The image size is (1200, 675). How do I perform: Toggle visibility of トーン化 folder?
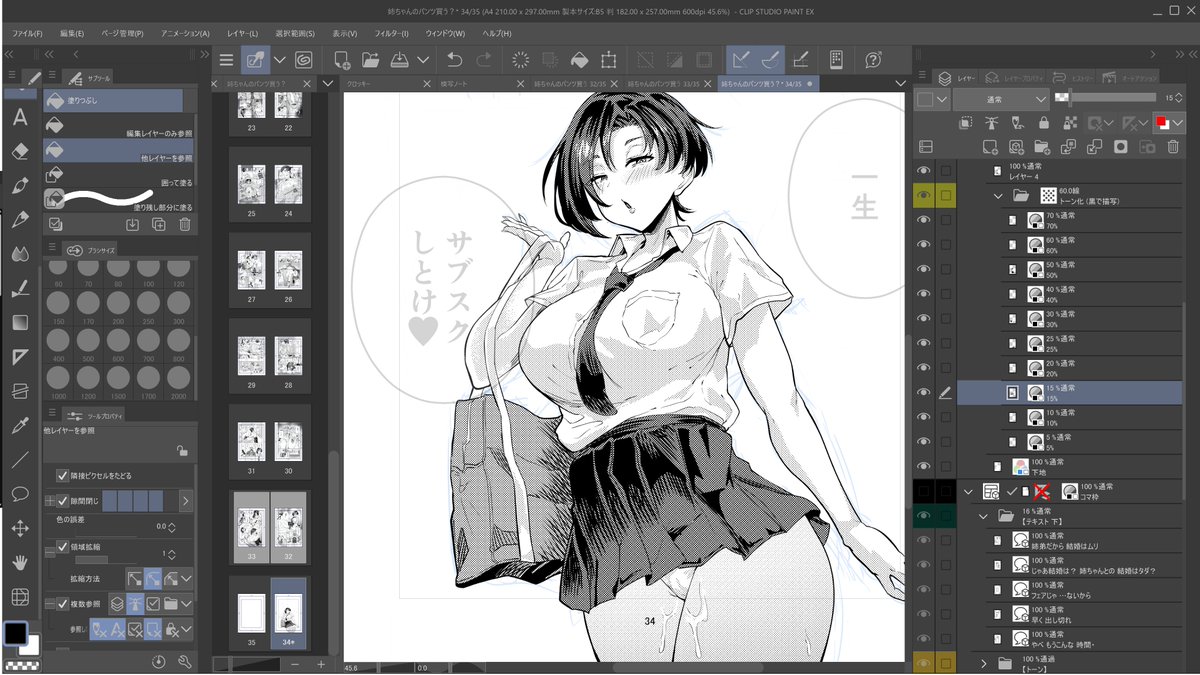(x=923, y=195)
